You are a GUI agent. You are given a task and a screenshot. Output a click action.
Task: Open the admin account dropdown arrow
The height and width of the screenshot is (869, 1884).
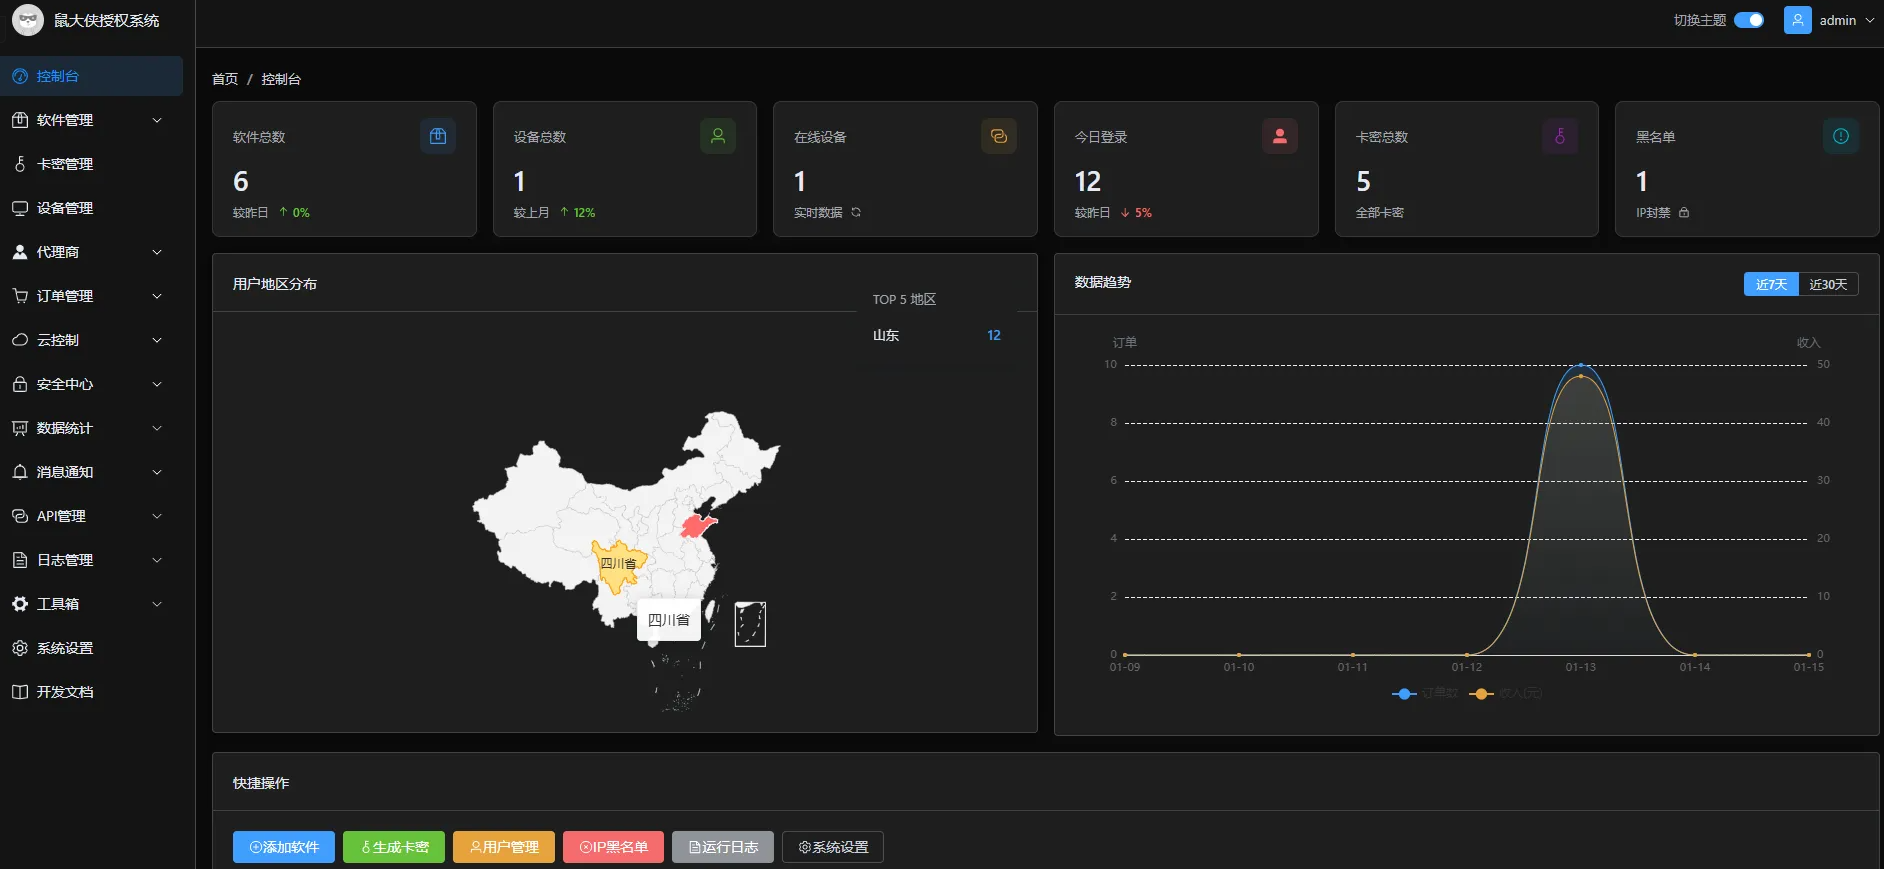tap(1870, 20)
